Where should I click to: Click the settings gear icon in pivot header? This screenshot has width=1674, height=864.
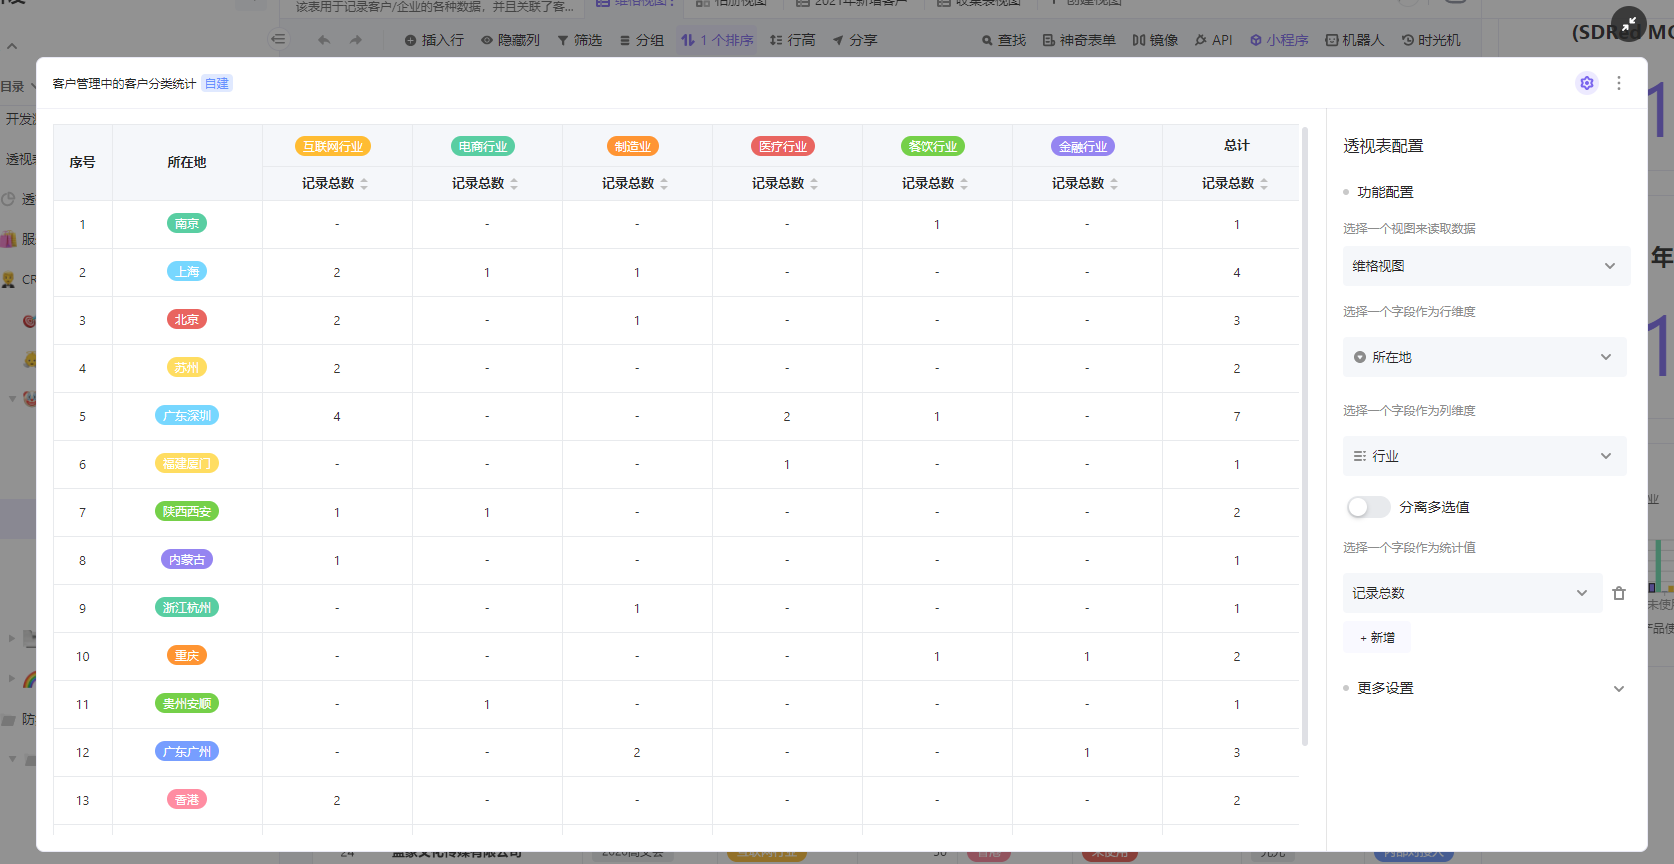pos(1586,83)
